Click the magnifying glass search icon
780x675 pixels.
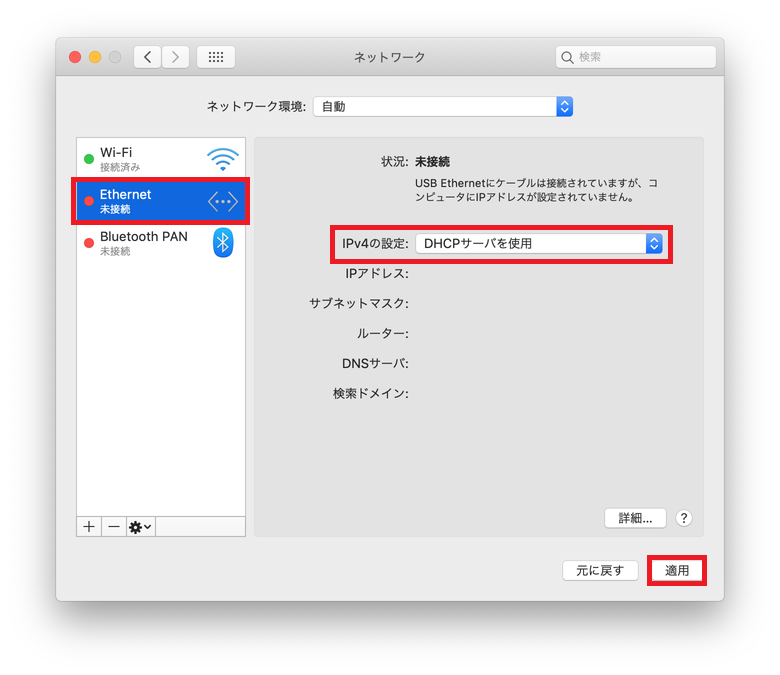tap(567, 58)
